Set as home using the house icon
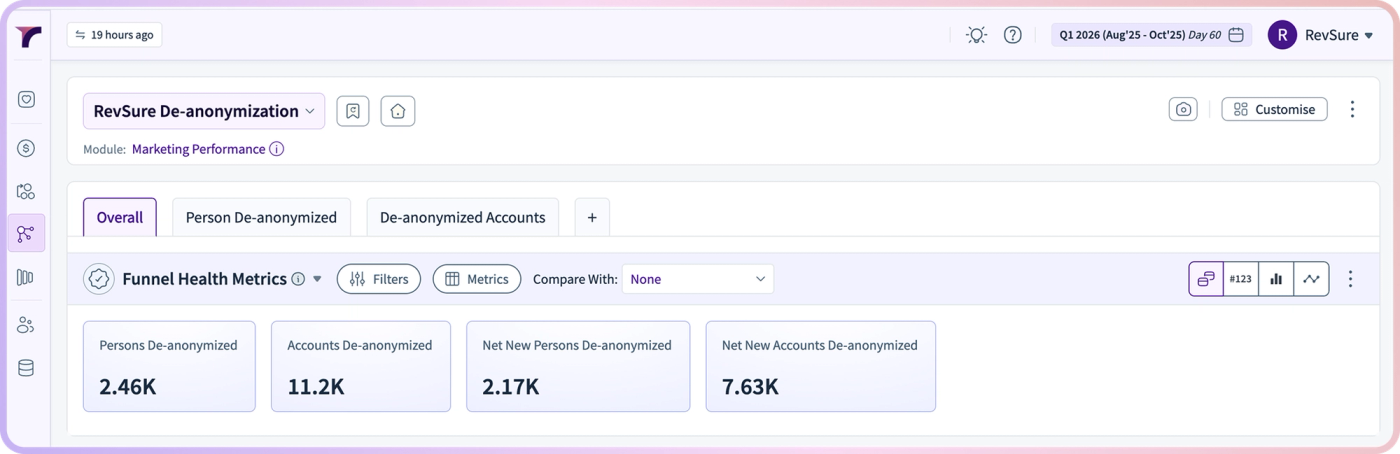The width and height of the screenshot is (1400, 454). (x=398, y=111)
